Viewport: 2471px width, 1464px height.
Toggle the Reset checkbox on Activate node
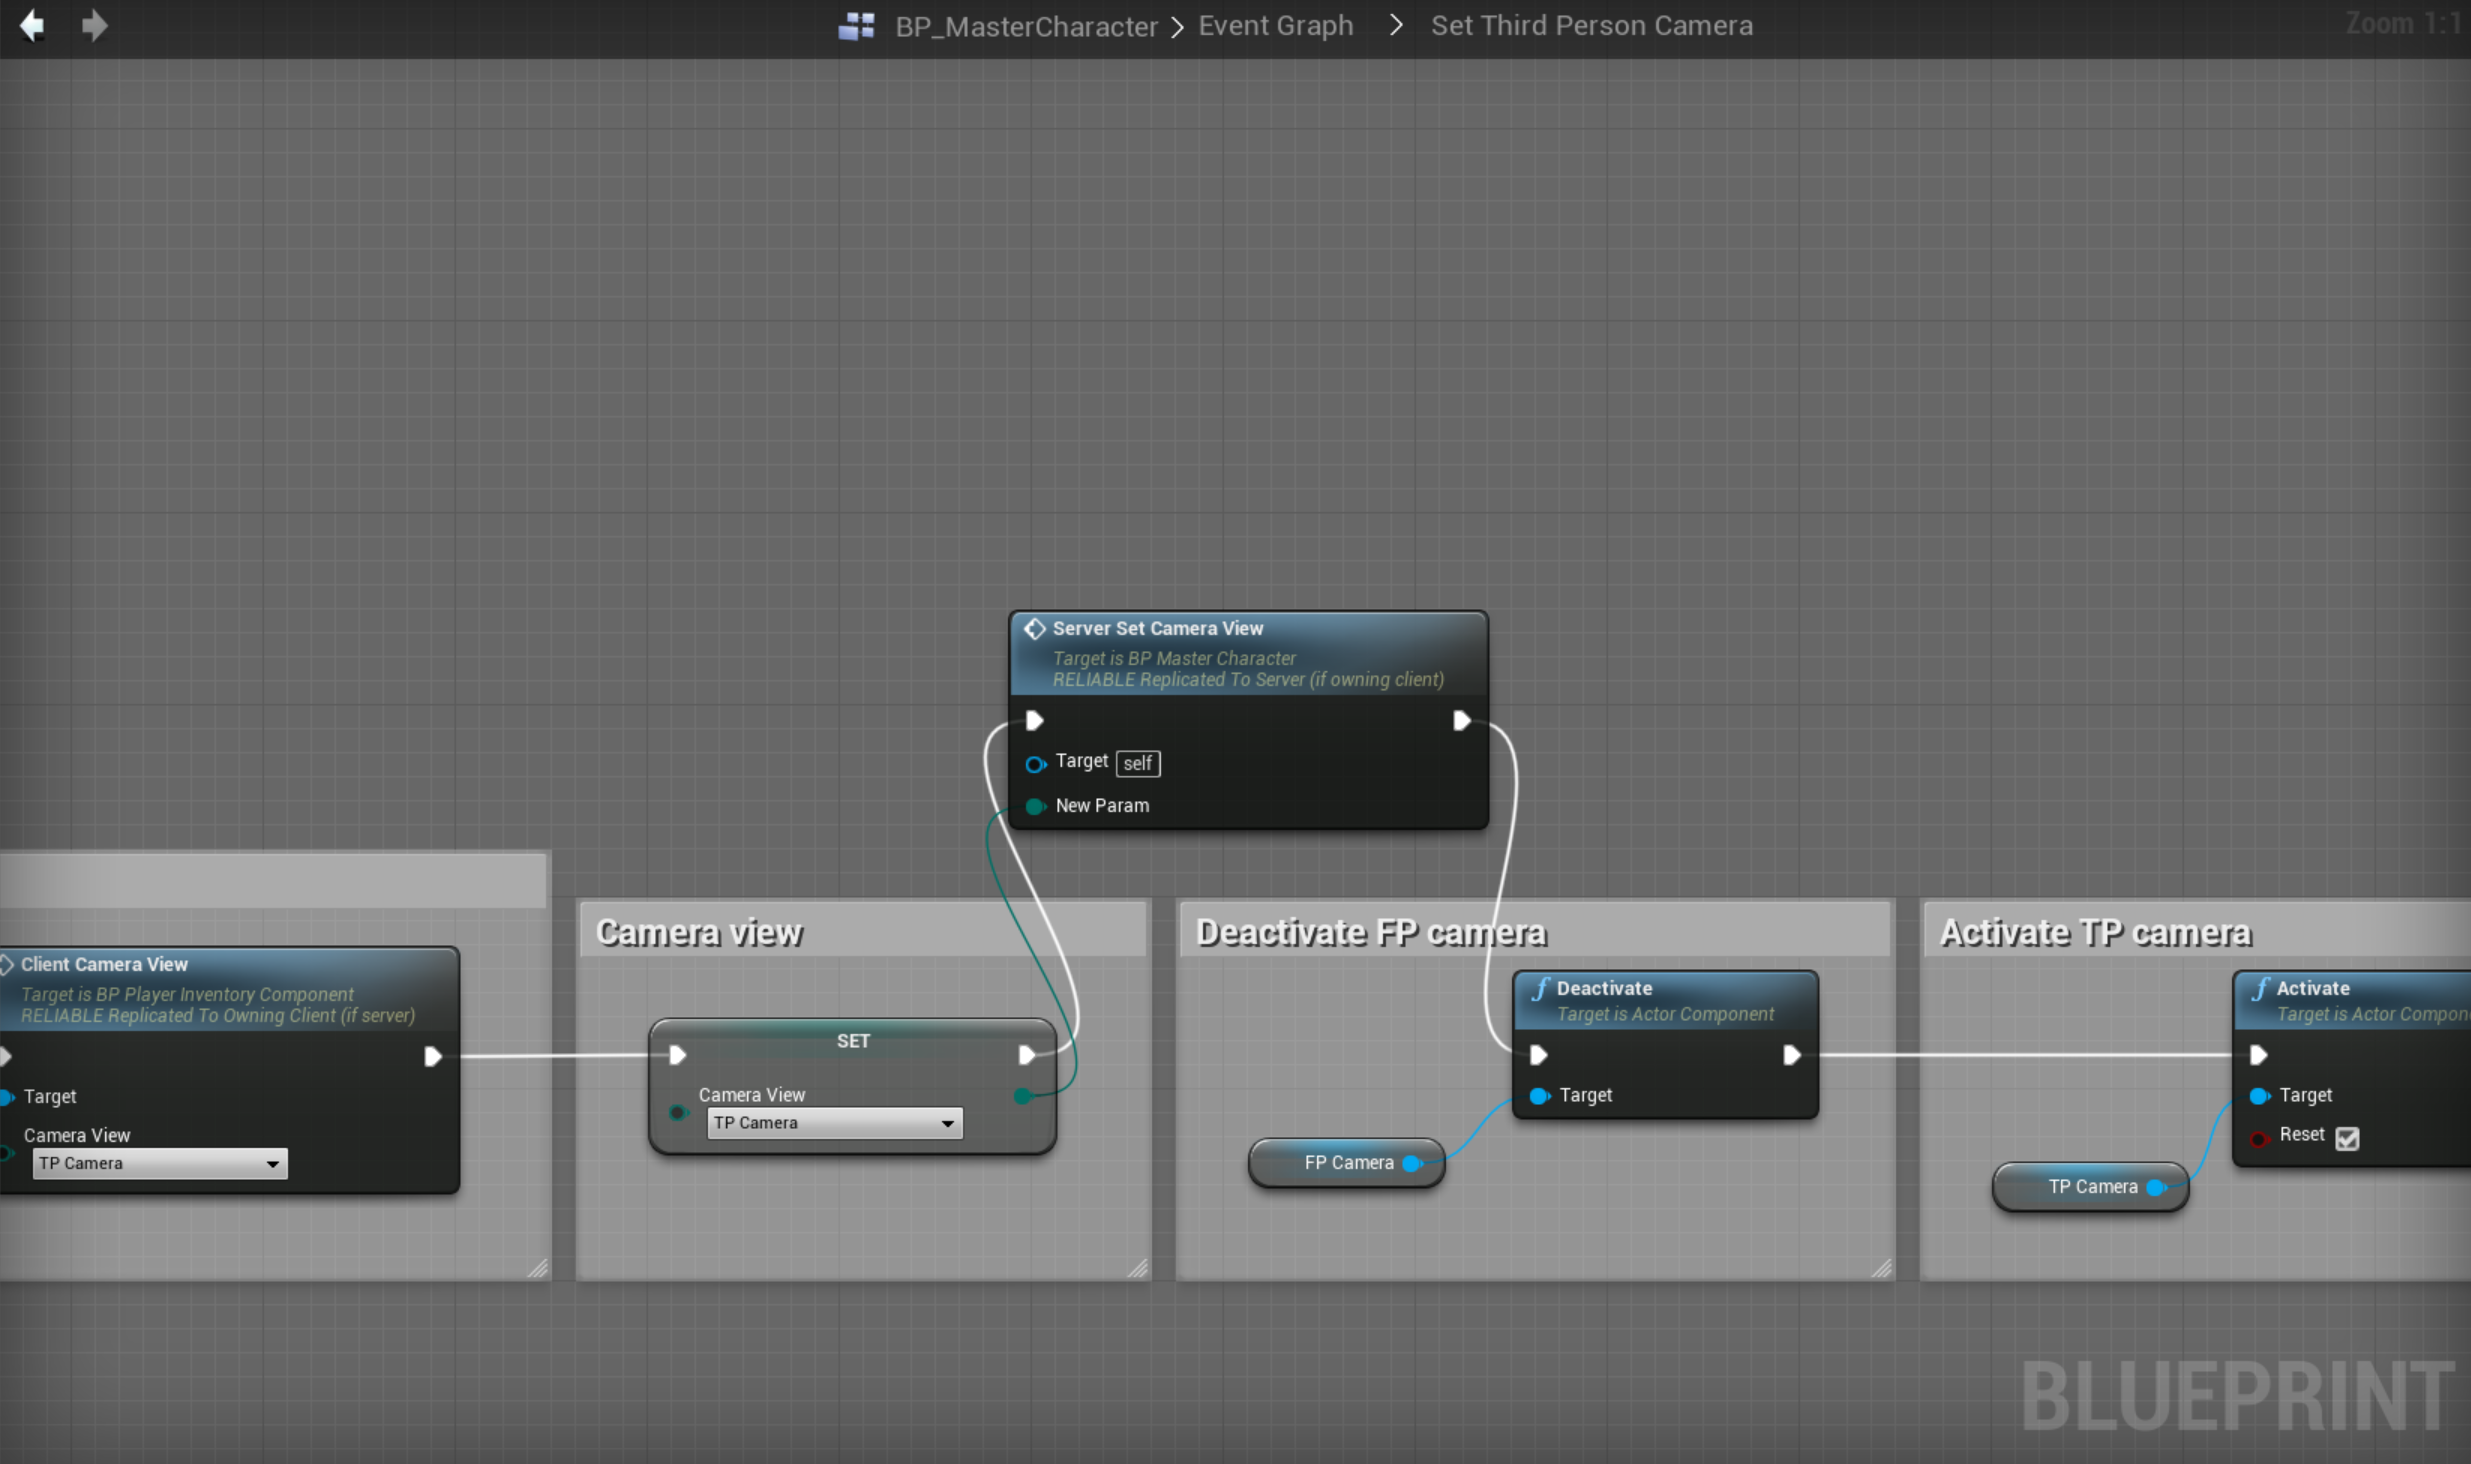2347,1138
